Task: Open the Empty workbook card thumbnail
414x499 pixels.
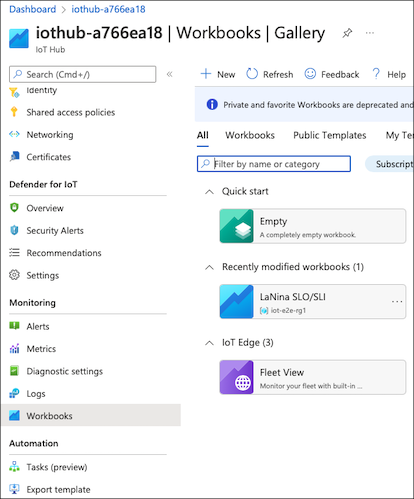Action: pos(236,226)
